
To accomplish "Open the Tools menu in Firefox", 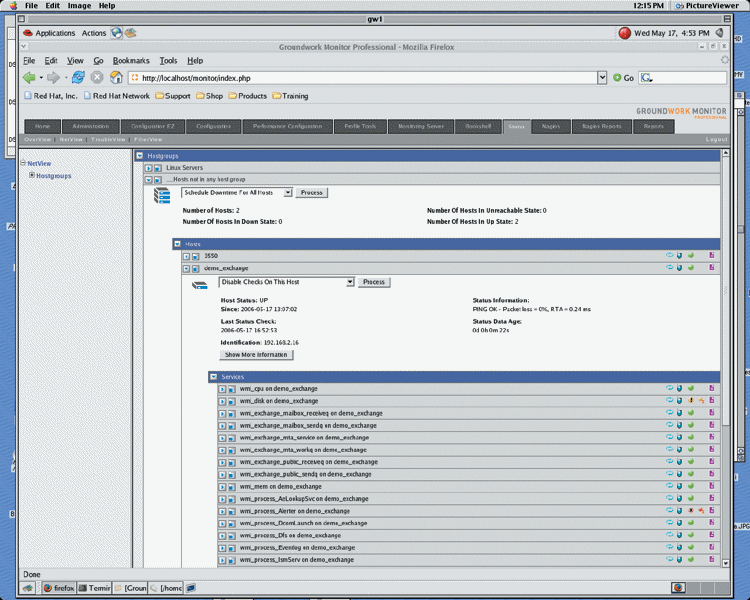I will click(168, 61).
